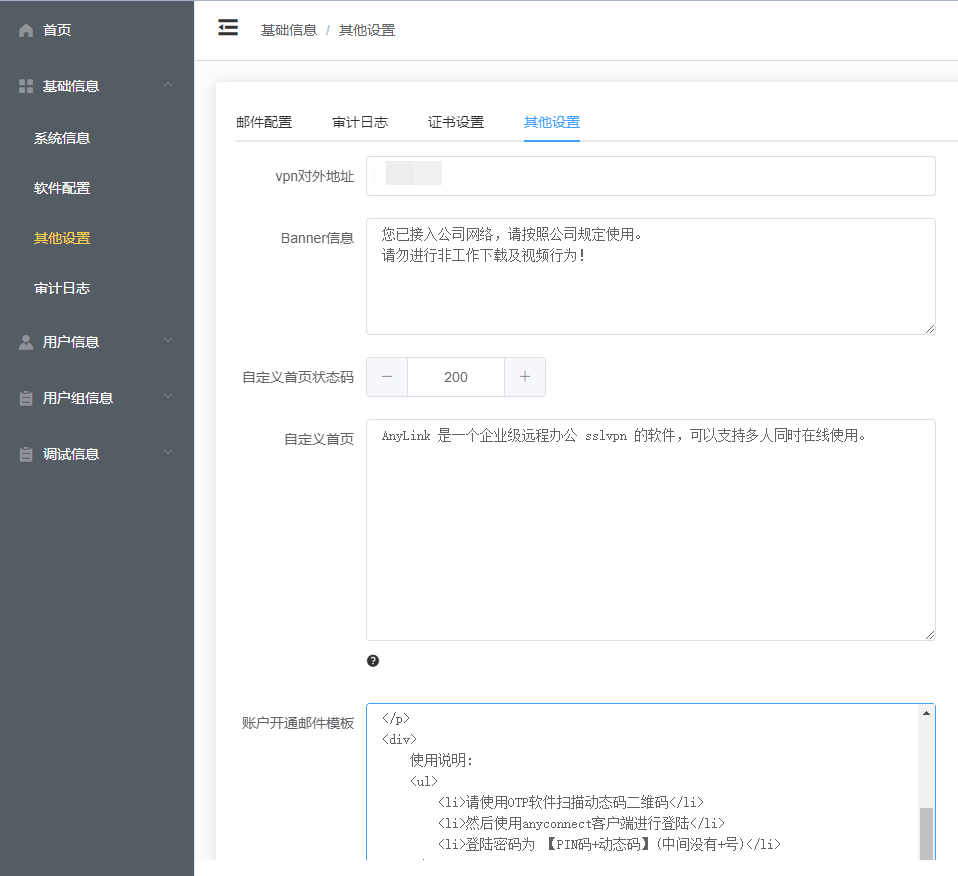Focus the vpn对外地址 input field
Screen dimensions: 958x876
[651, 176]
